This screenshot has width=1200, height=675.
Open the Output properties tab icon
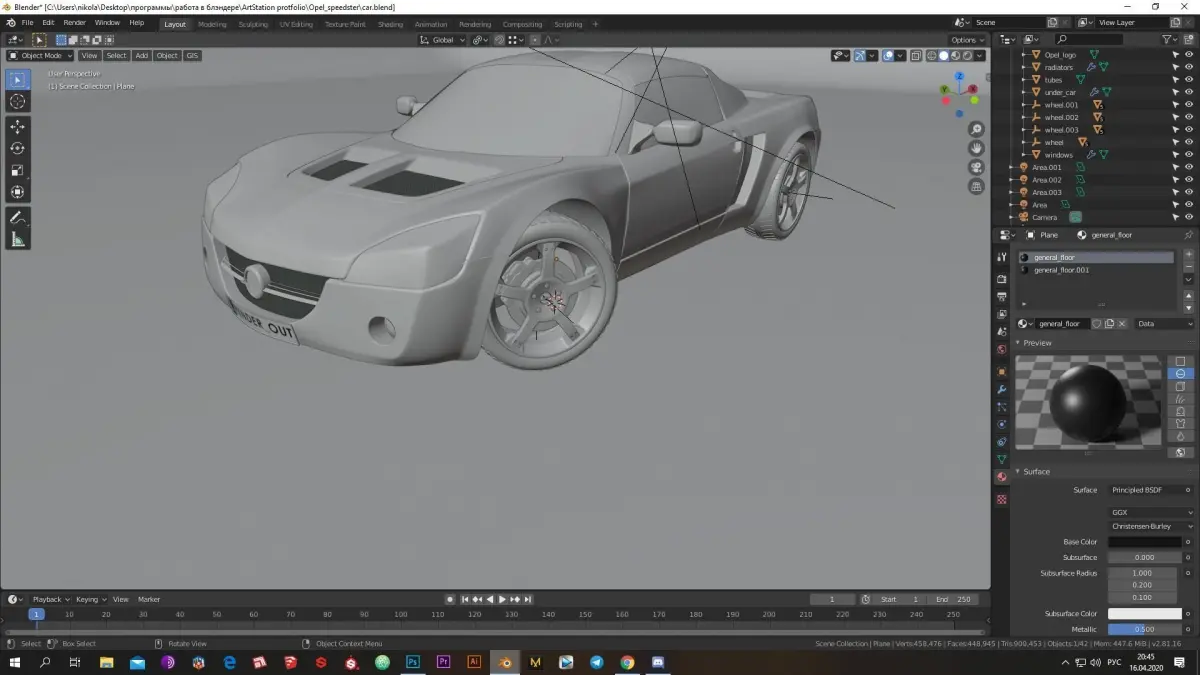[1002, 297]
